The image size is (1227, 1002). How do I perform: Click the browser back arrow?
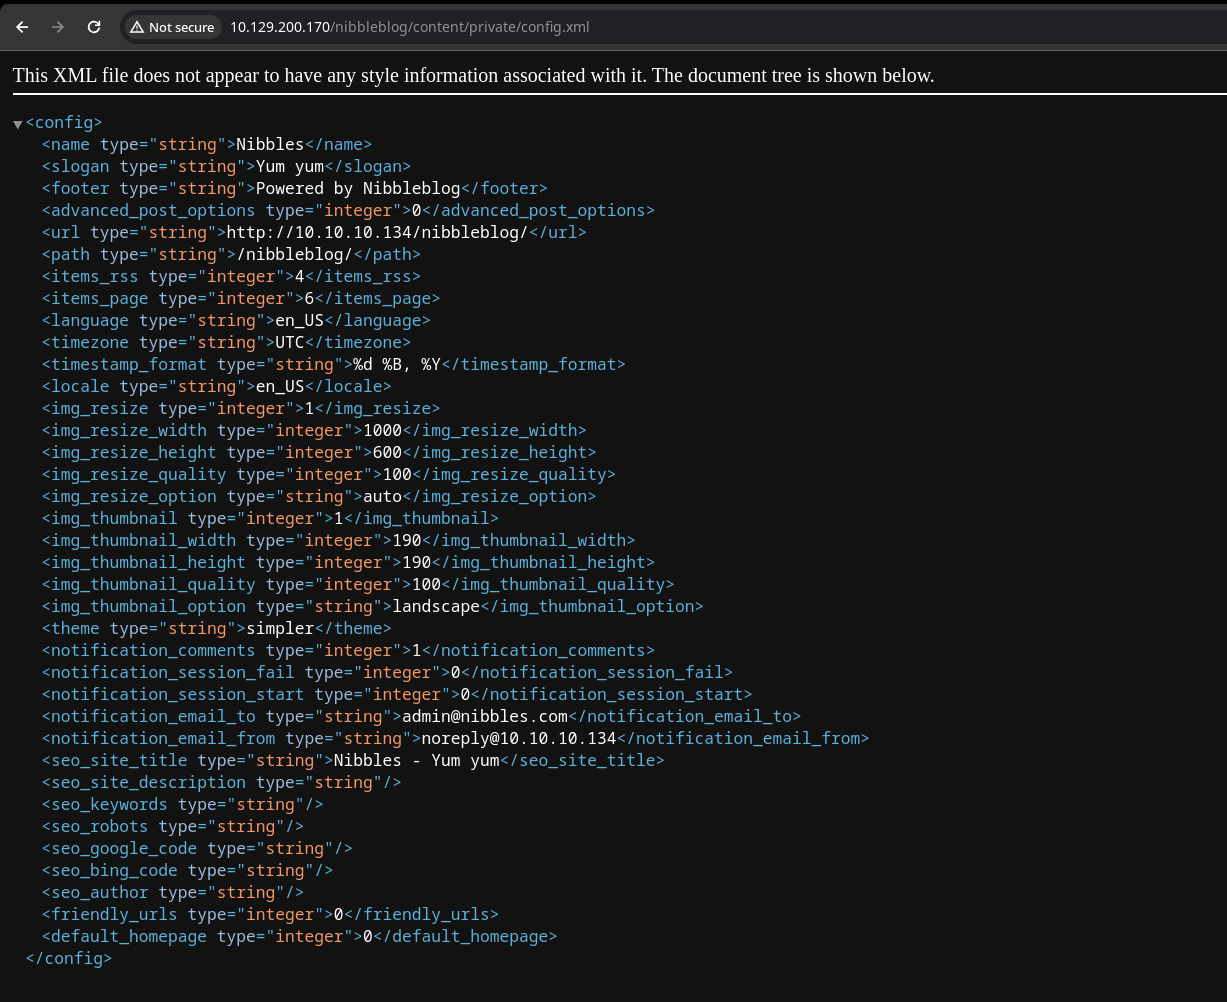[22, 27]
